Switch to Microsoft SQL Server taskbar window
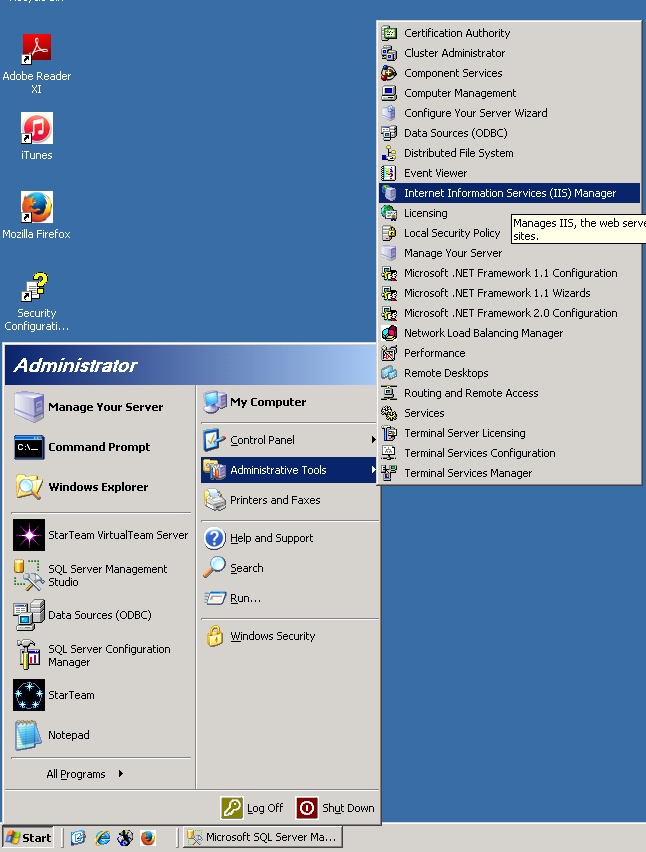 pyautogui.click(x=263, y=838)
